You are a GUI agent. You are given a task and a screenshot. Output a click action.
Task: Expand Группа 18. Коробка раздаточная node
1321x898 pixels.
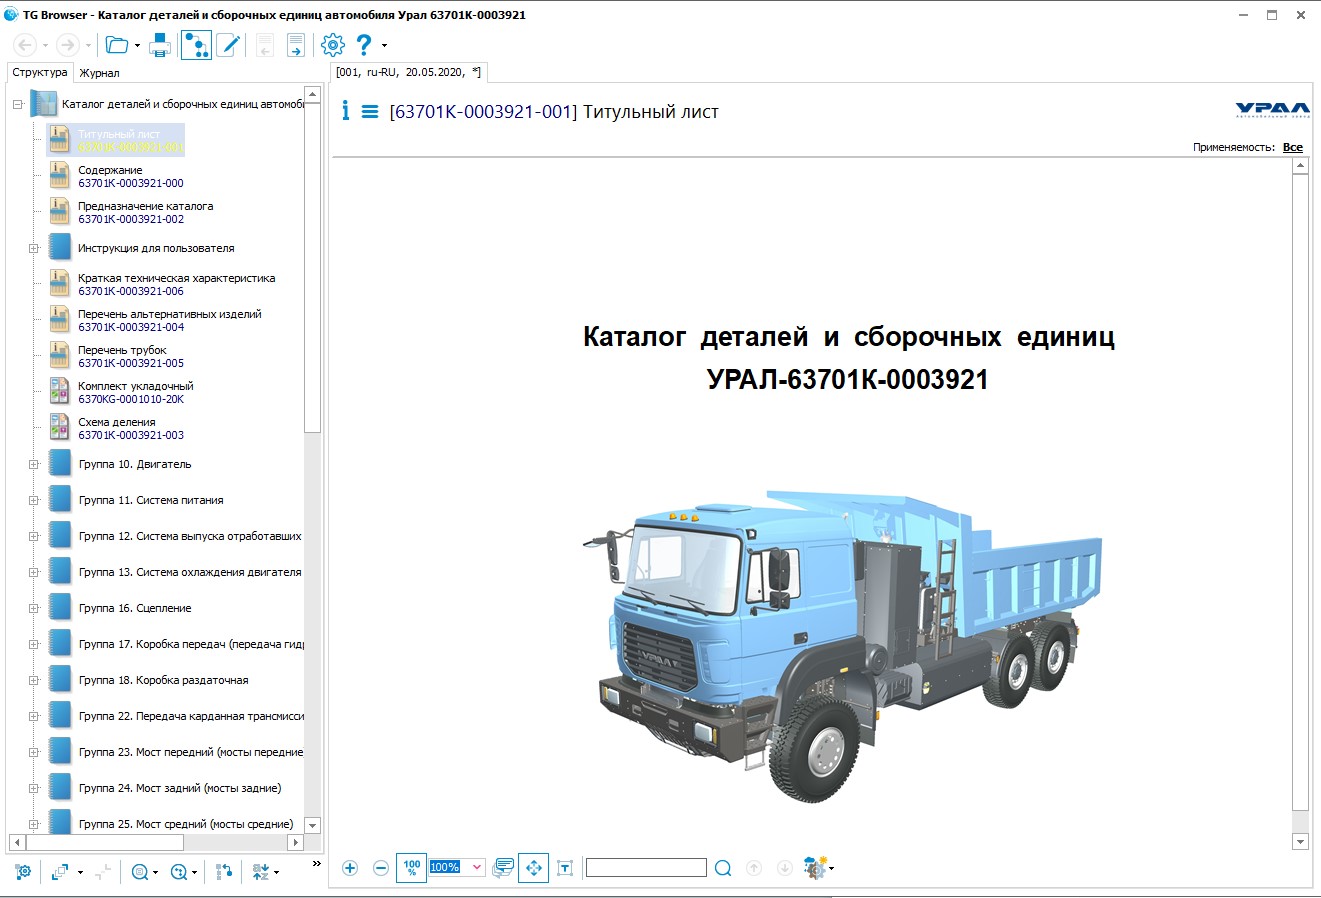(33, 680)
